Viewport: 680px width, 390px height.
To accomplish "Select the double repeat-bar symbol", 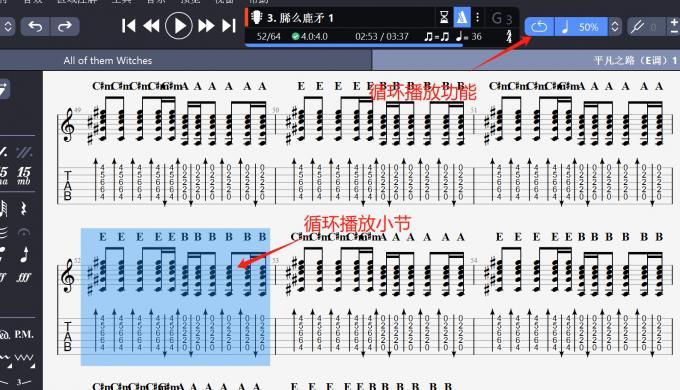I will tap(23, 152).
